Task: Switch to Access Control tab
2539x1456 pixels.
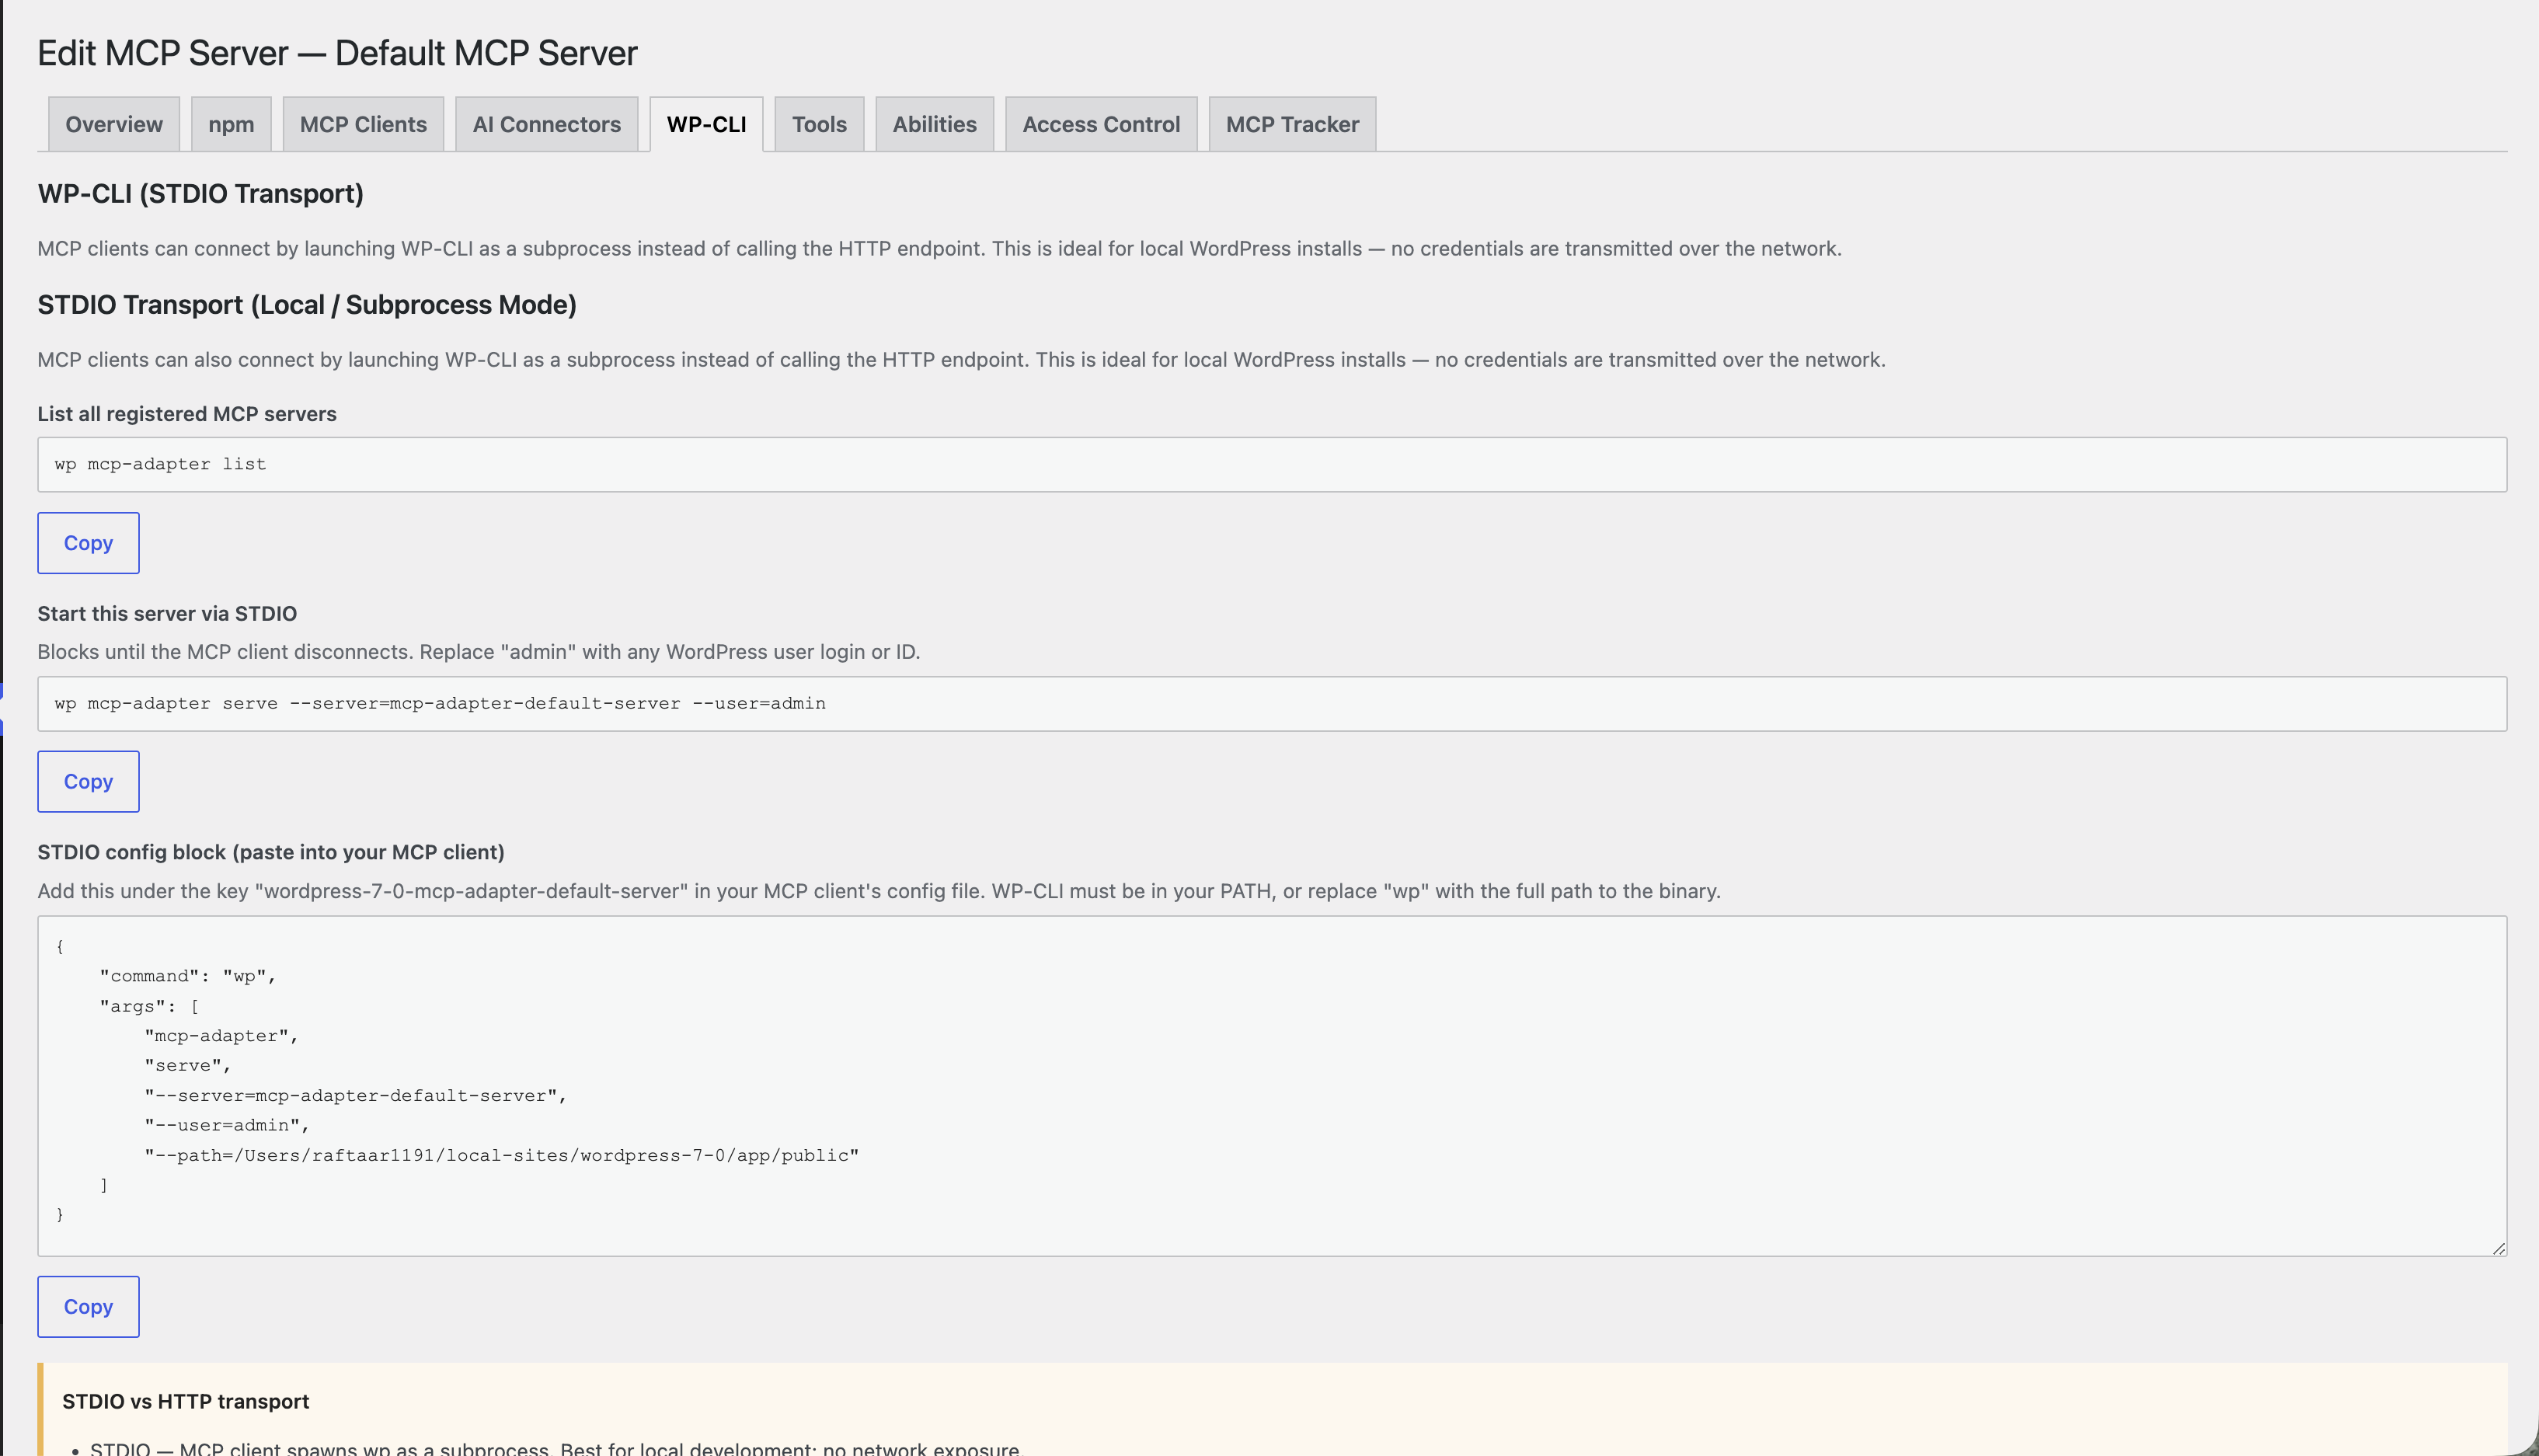Action: click(x=1101, y=124)
